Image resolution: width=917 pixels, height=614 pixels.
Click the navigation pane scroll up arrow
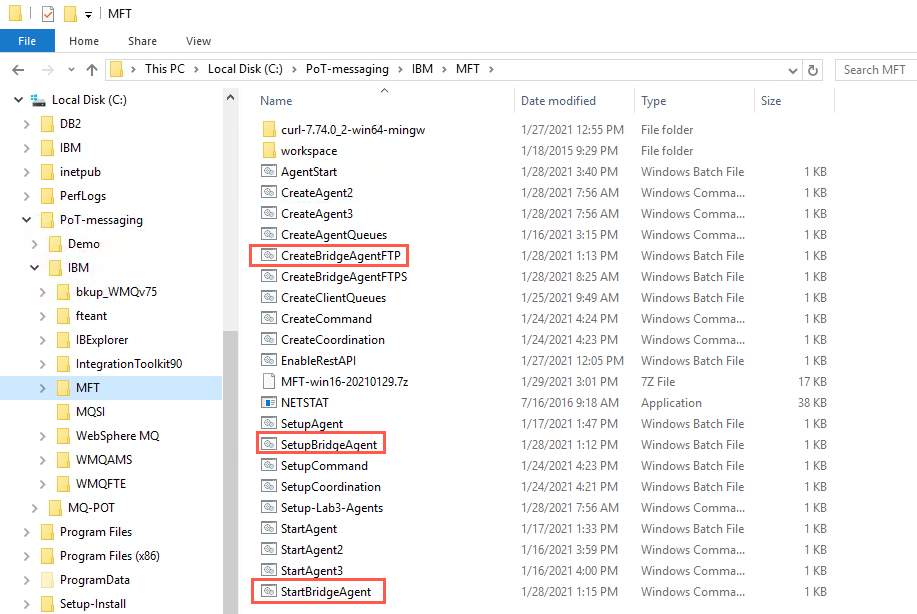230,98
